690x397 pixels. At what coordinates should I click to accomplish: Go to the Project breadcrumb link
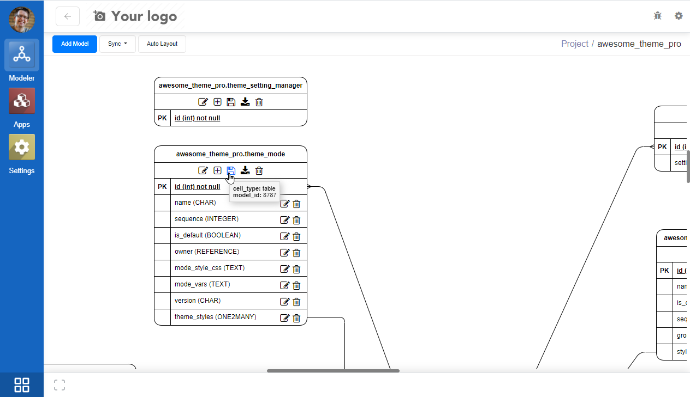[575, 44]
